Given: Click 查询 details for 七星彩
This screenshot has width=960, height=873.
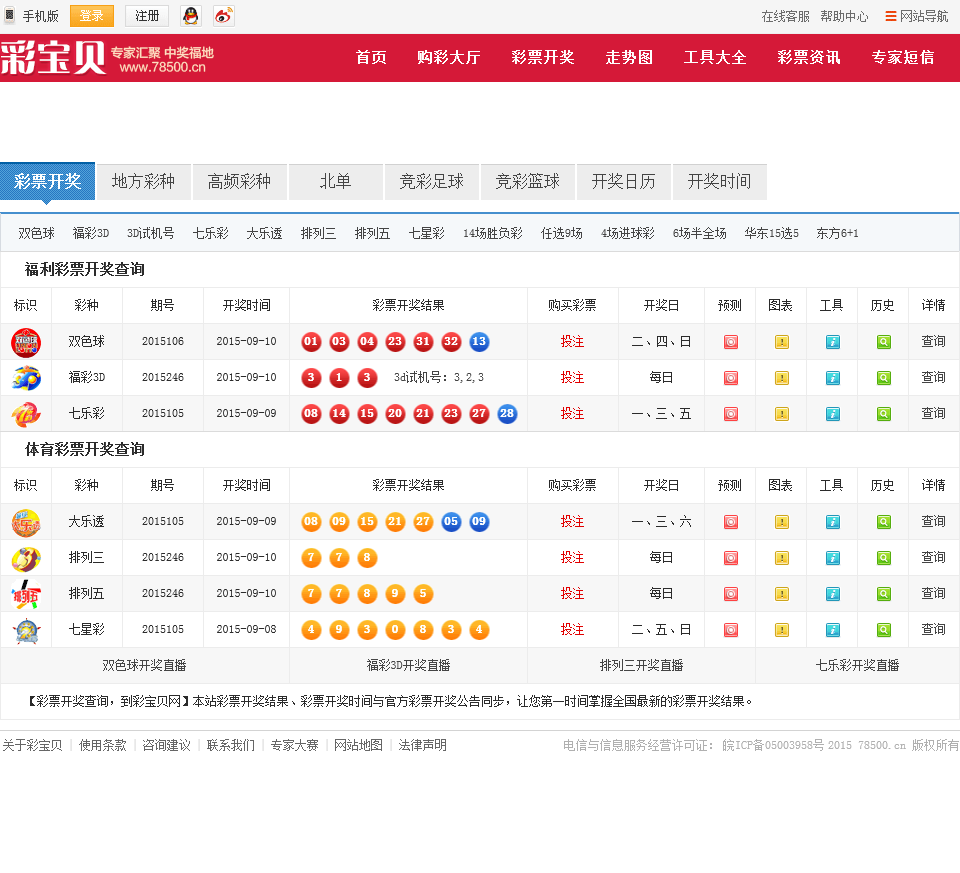Looking at the screenshot, I should pos(933,630).
